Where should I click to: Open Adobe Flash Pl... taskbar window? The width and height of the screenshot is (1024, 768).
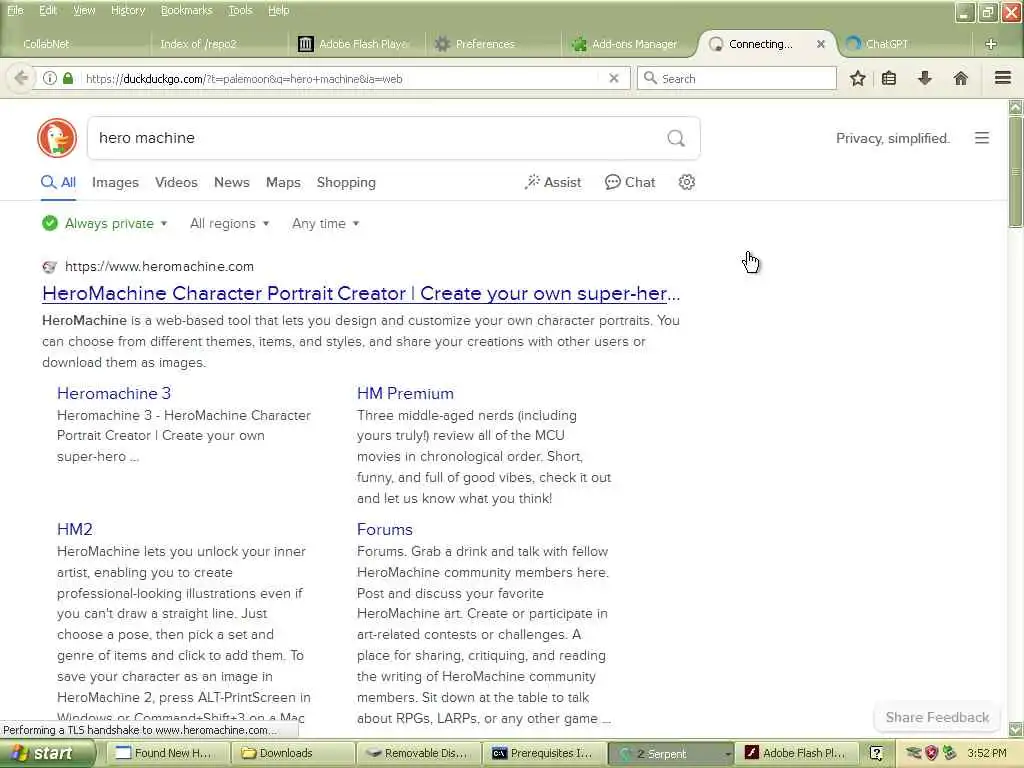796,754
